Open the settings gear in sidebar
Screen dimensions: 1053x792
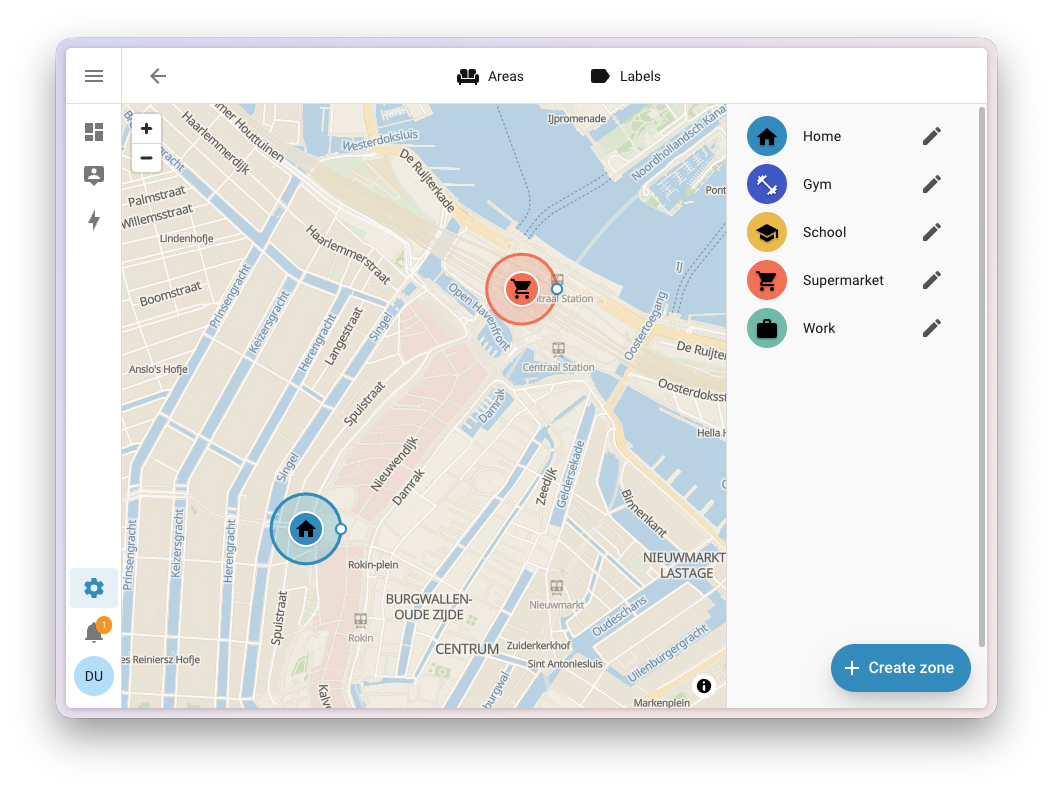click(94, 588)
